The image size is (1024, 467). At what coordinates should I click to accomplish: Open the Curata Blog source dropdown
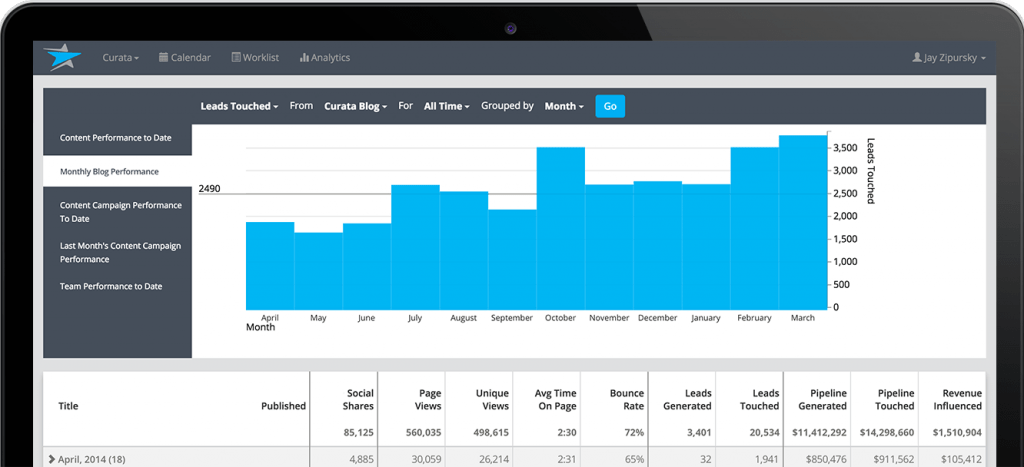(x=355, y=106)
